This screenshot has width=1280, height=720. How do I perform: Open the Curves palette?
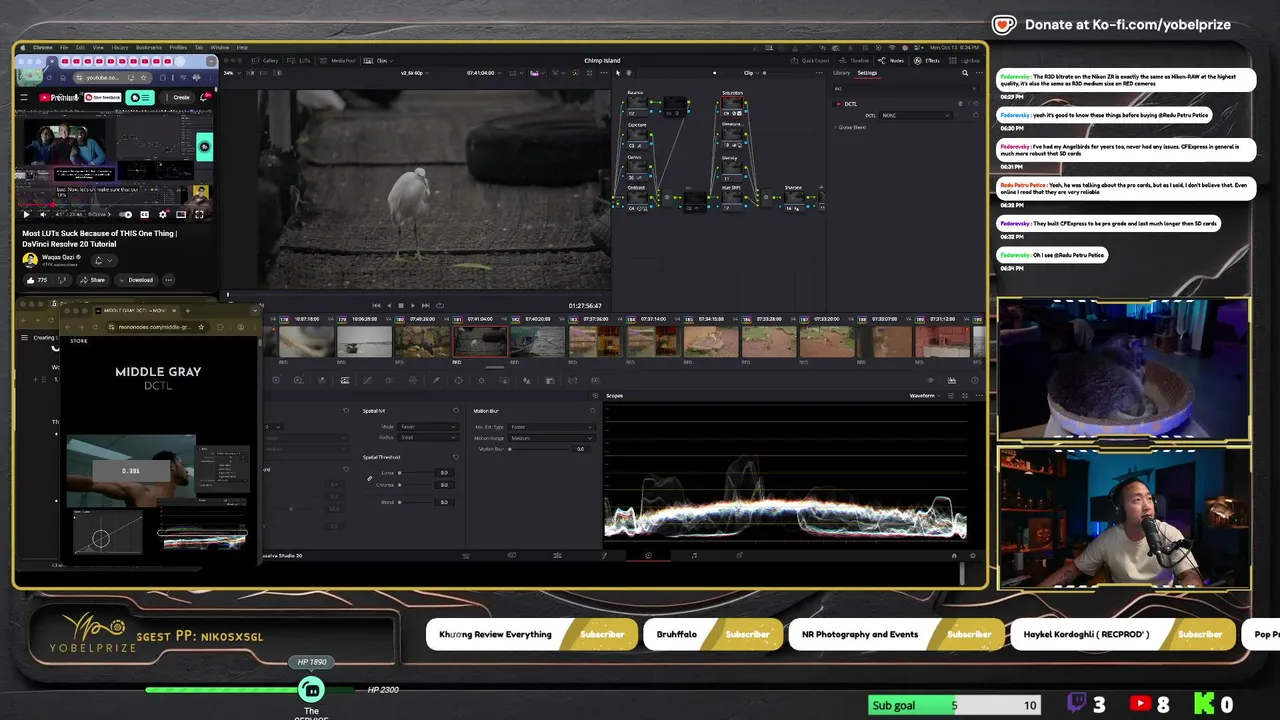click(x=367, y=380)
